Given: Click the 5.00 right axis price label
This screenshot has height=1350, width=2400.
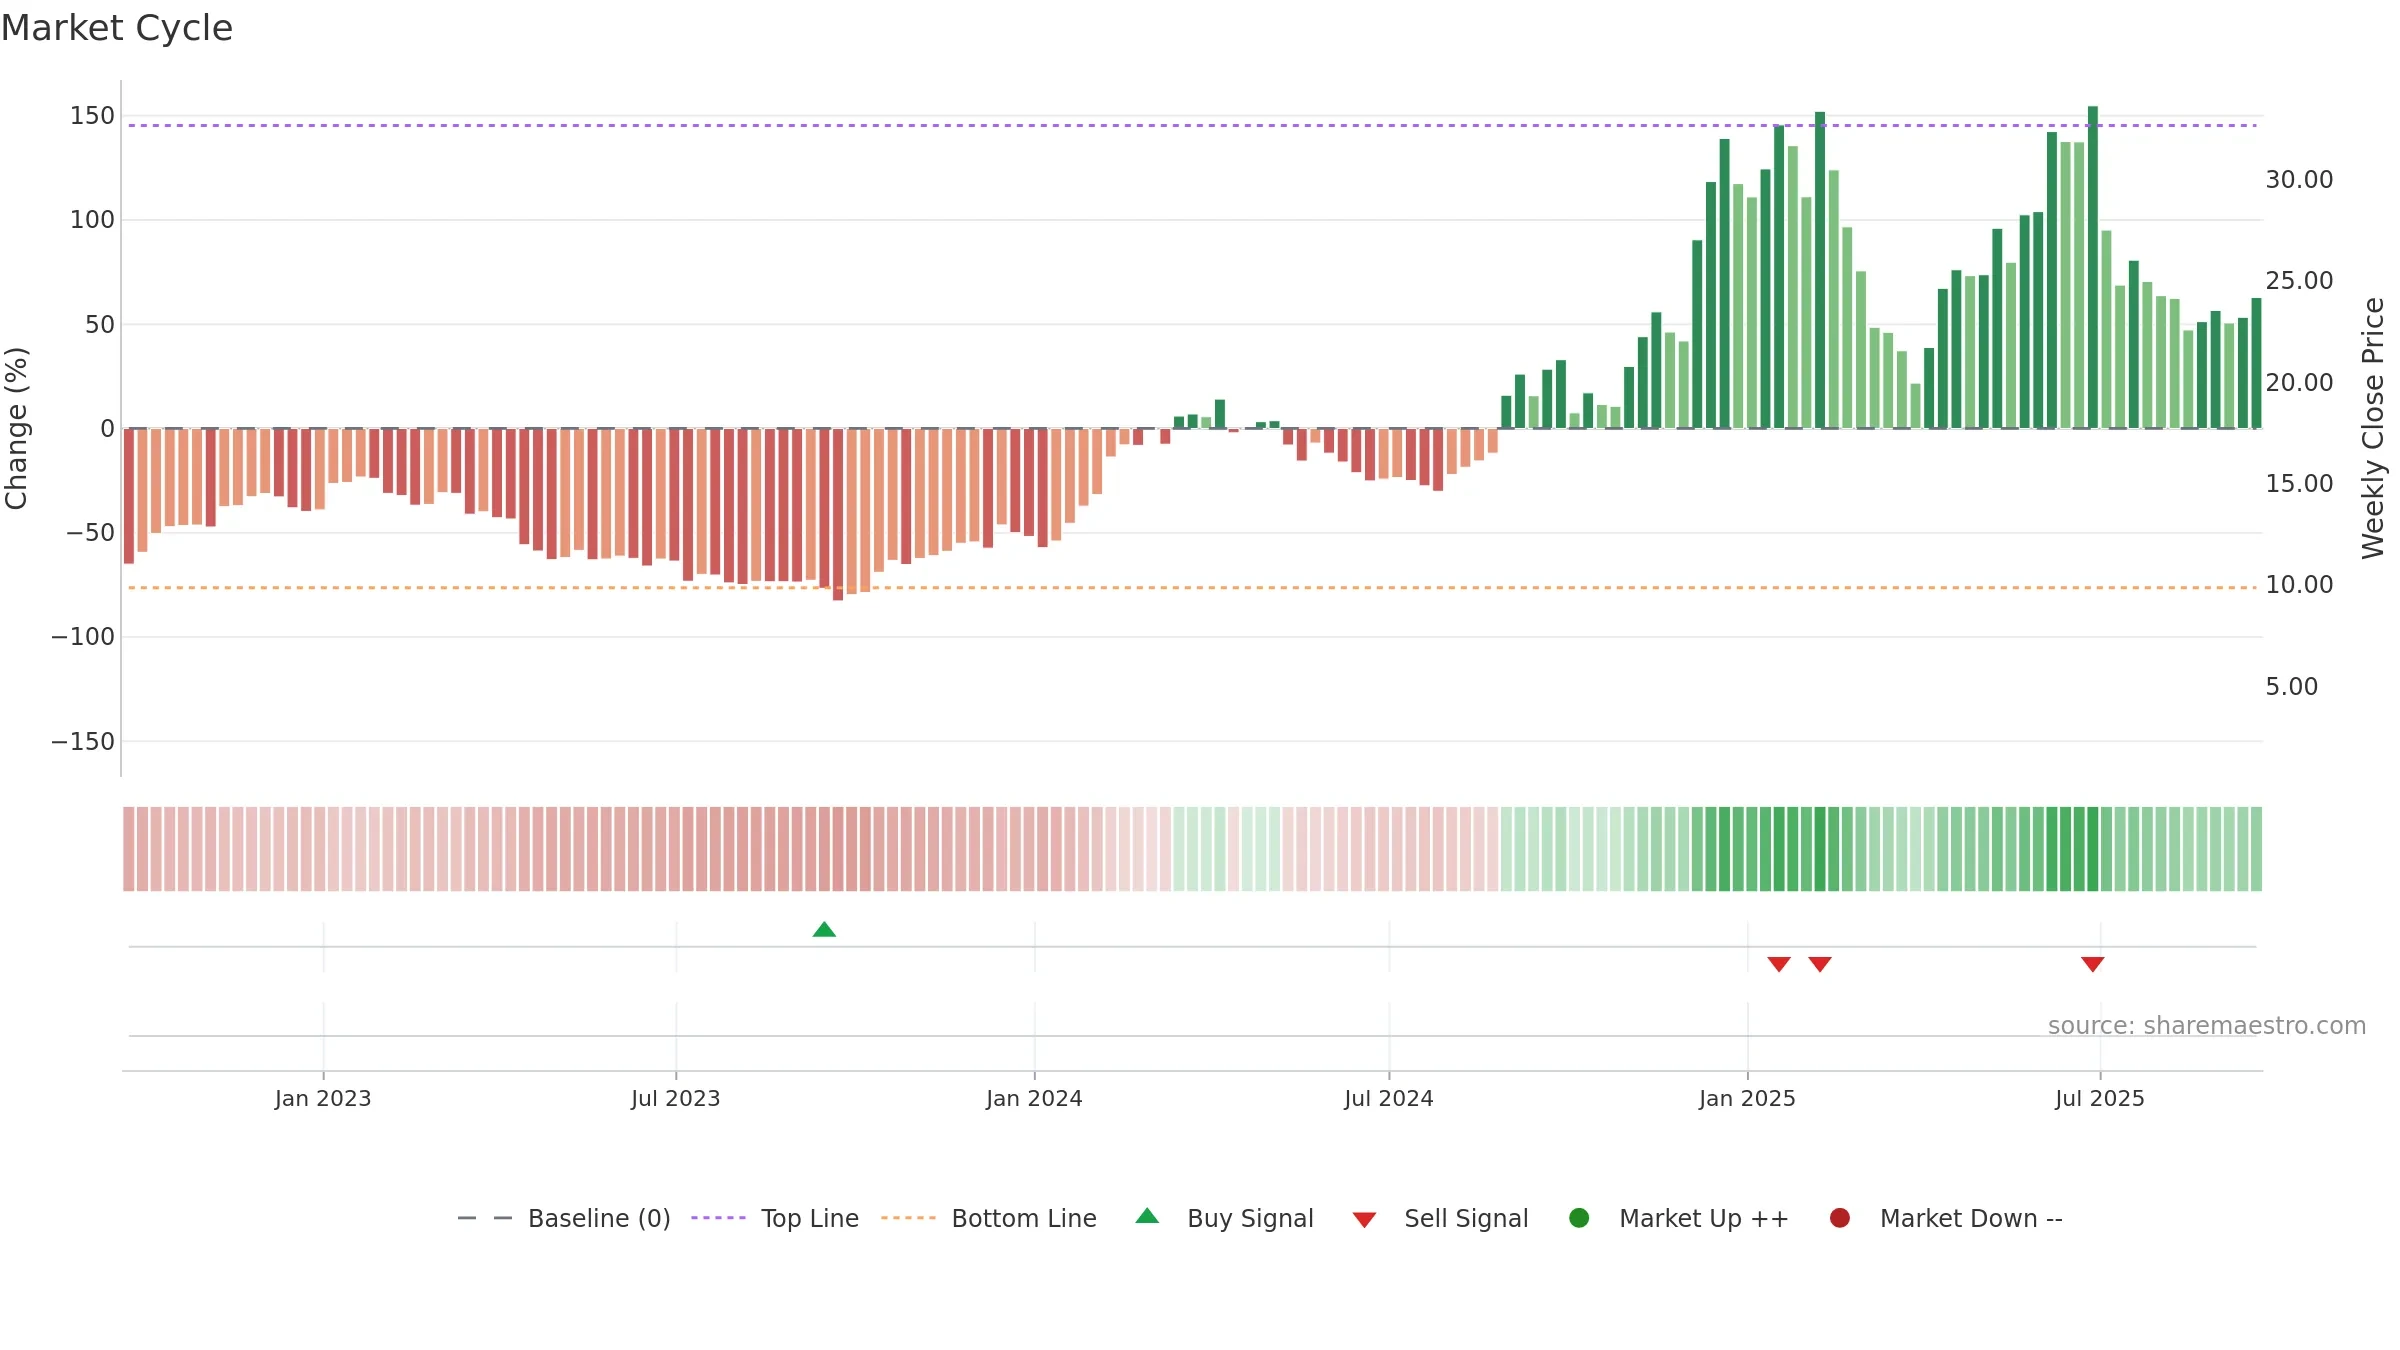Looking at the screenshot, I should pos(2291,687).
